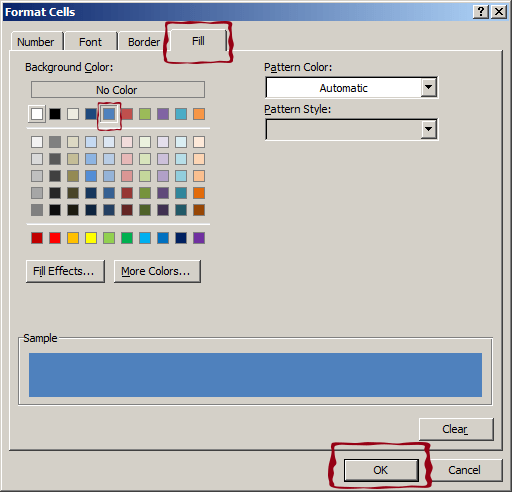Choose yellow standard color swatch

[x=91, y=238]
